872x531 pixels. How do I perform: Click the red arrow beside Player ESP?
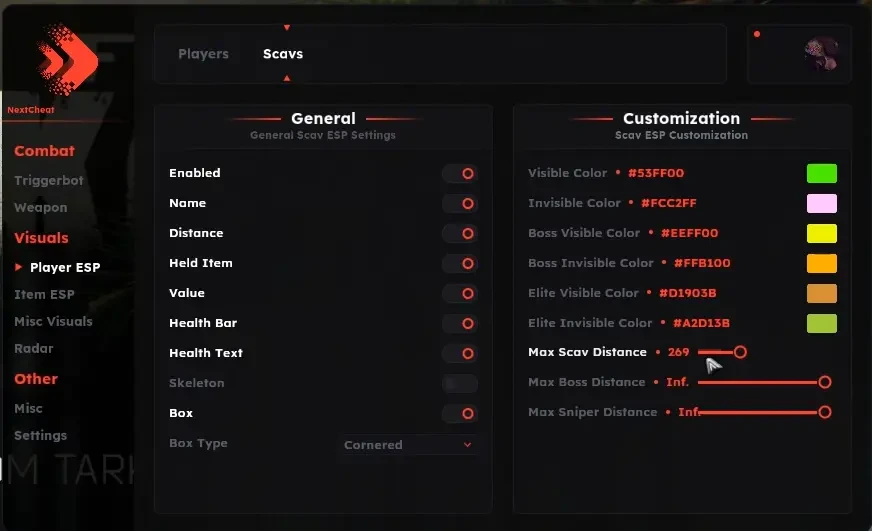coord(18,267)
